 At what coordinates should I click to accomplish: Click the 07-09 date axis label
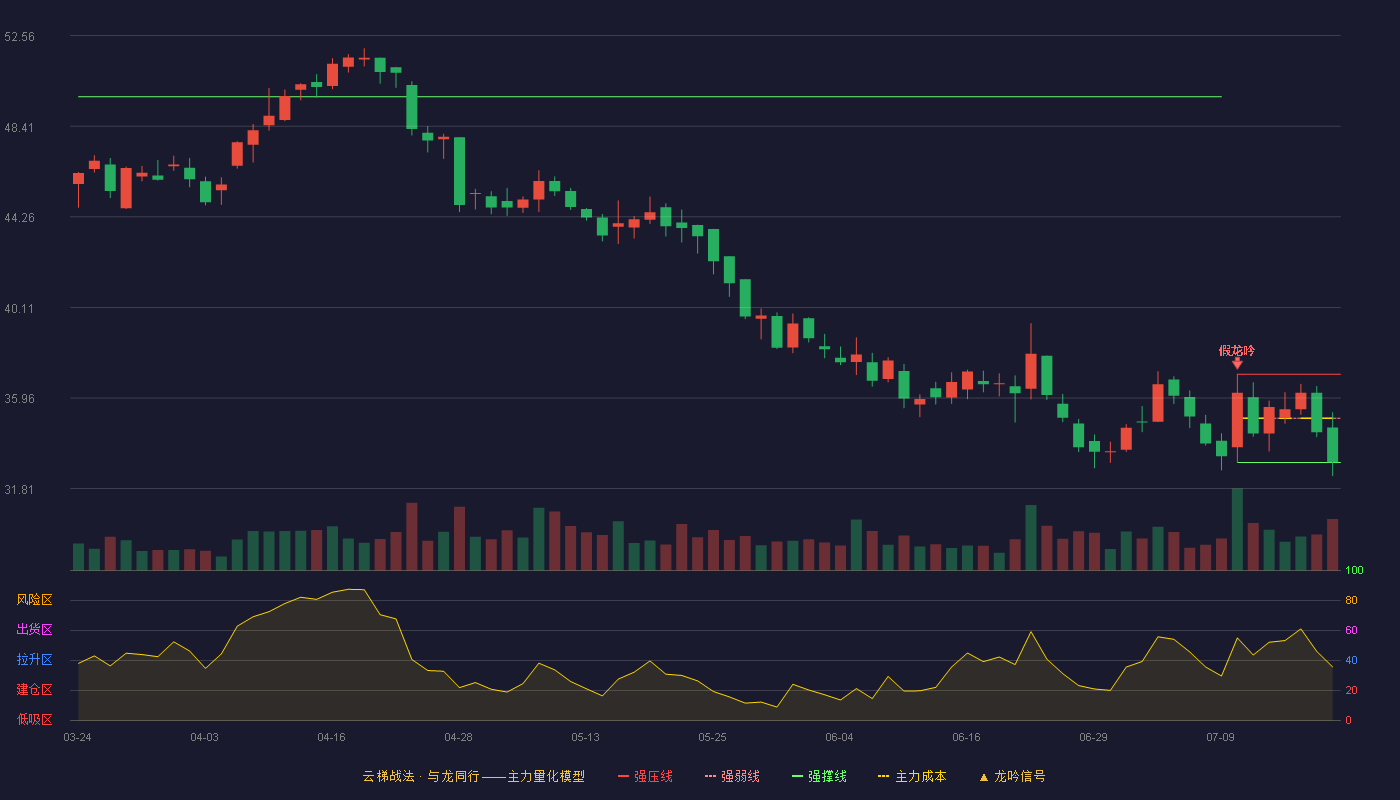pyautogui.click(x=1220, y=737)
